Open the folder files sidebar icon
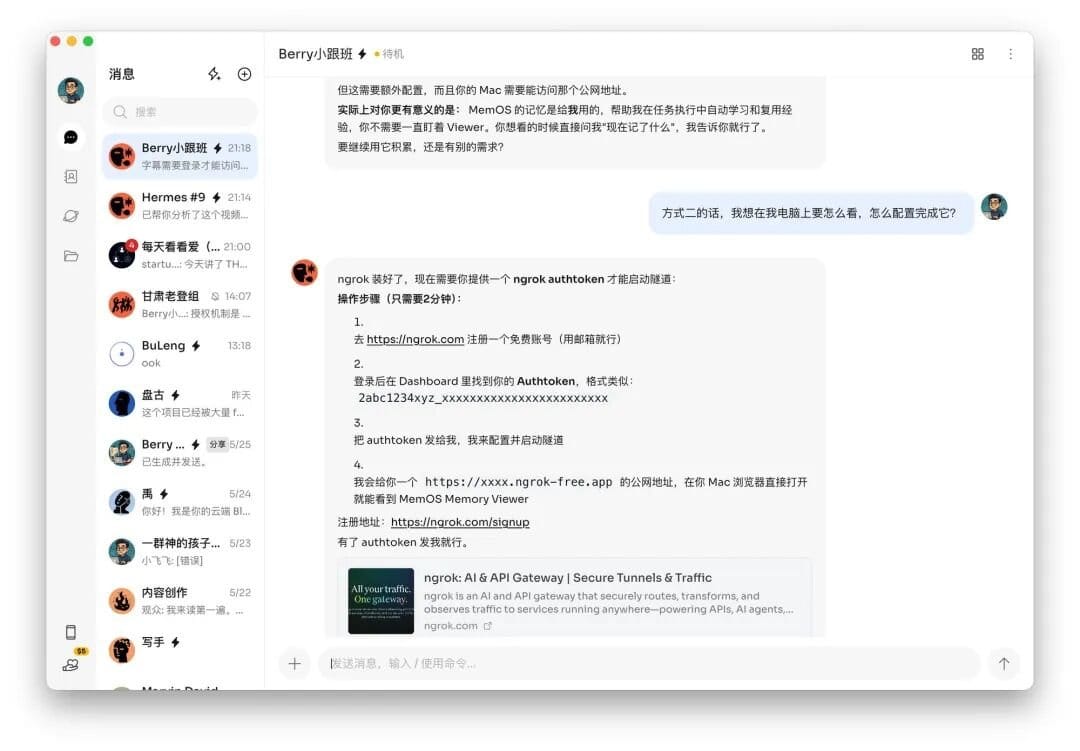This screenshot has width=1080, height=751. point(70,256)
